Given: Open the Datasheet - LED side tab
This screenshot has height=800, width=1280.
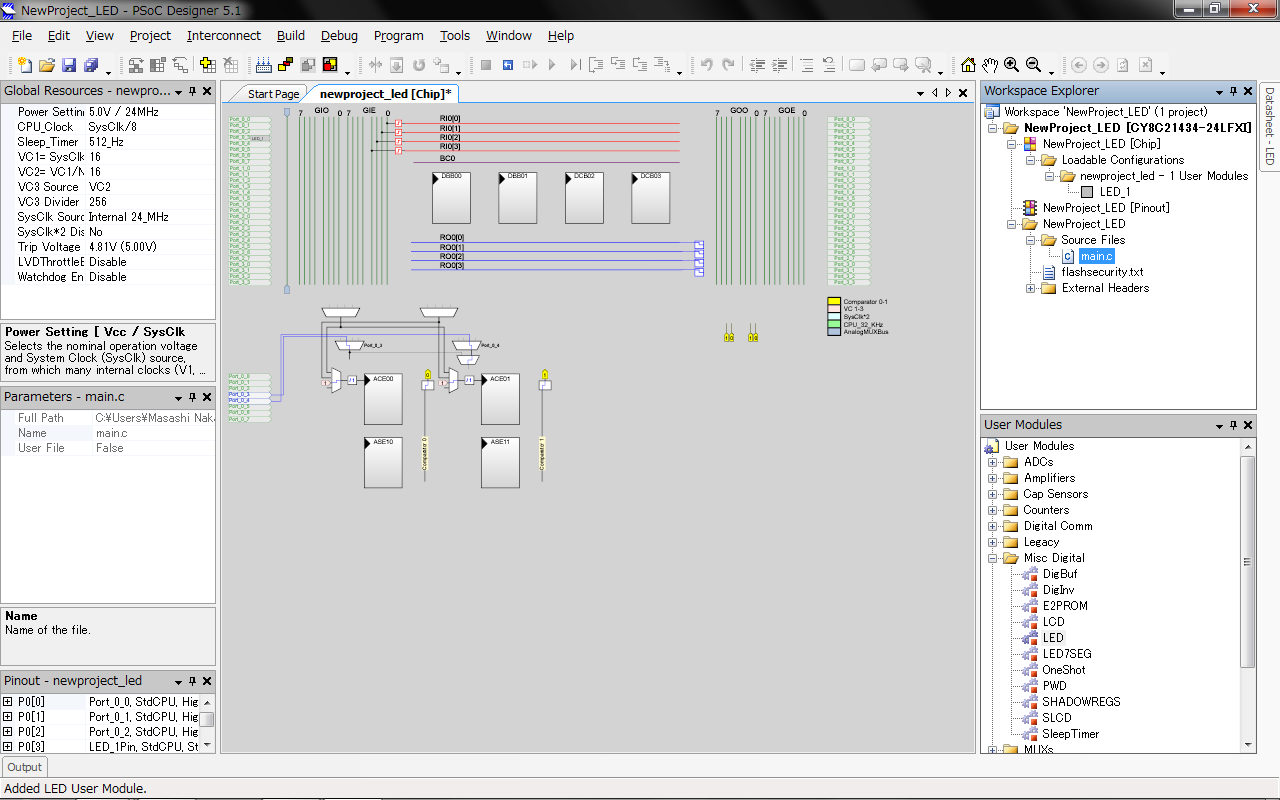Looking at the screenshot, I should point(1269,126).
